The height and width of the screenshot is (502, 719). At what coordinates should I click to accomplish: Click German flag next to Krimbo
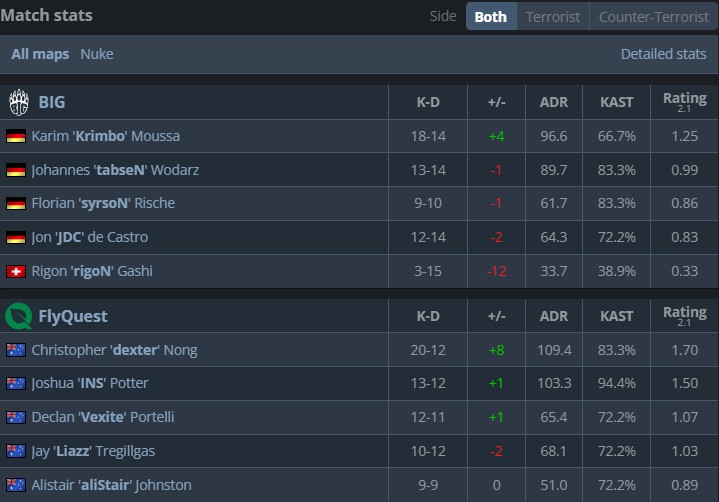(16, 136)
